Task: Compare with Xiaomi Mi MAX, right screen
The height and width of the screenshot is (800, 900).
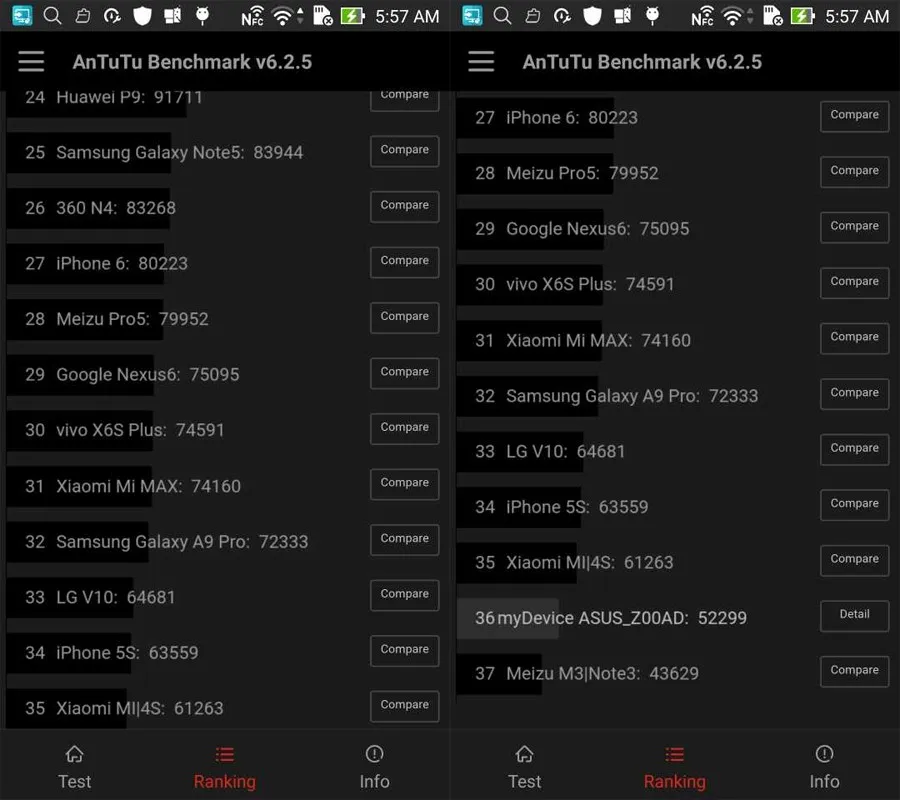Action: coord(855,338)
